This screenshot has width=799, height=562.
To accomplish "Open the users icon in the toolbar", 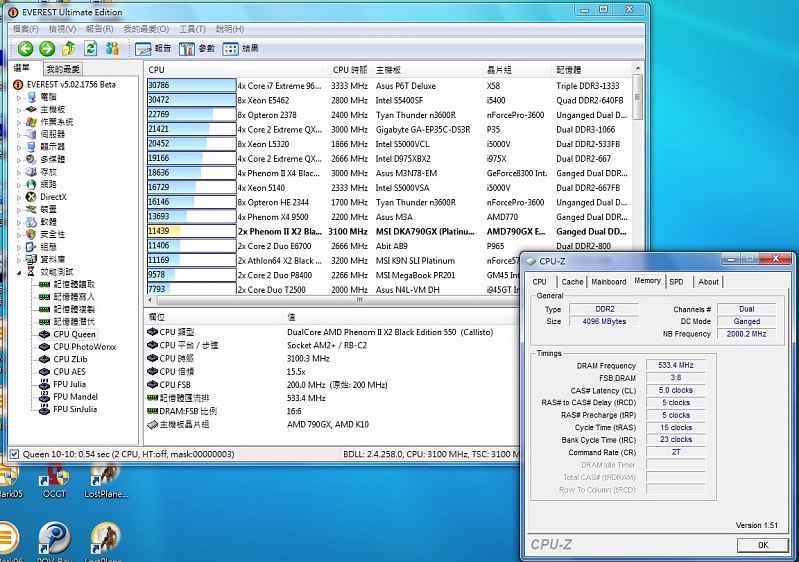I will (112, 48).
